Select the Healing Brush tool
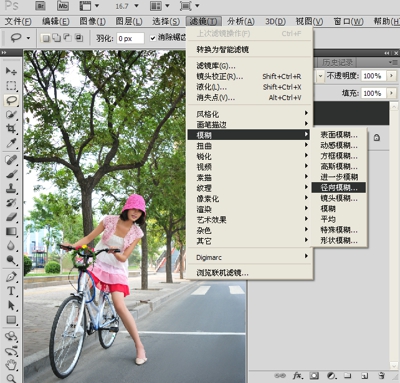Image resolution: width=400 pixels, height=383 pixels. 11,159
